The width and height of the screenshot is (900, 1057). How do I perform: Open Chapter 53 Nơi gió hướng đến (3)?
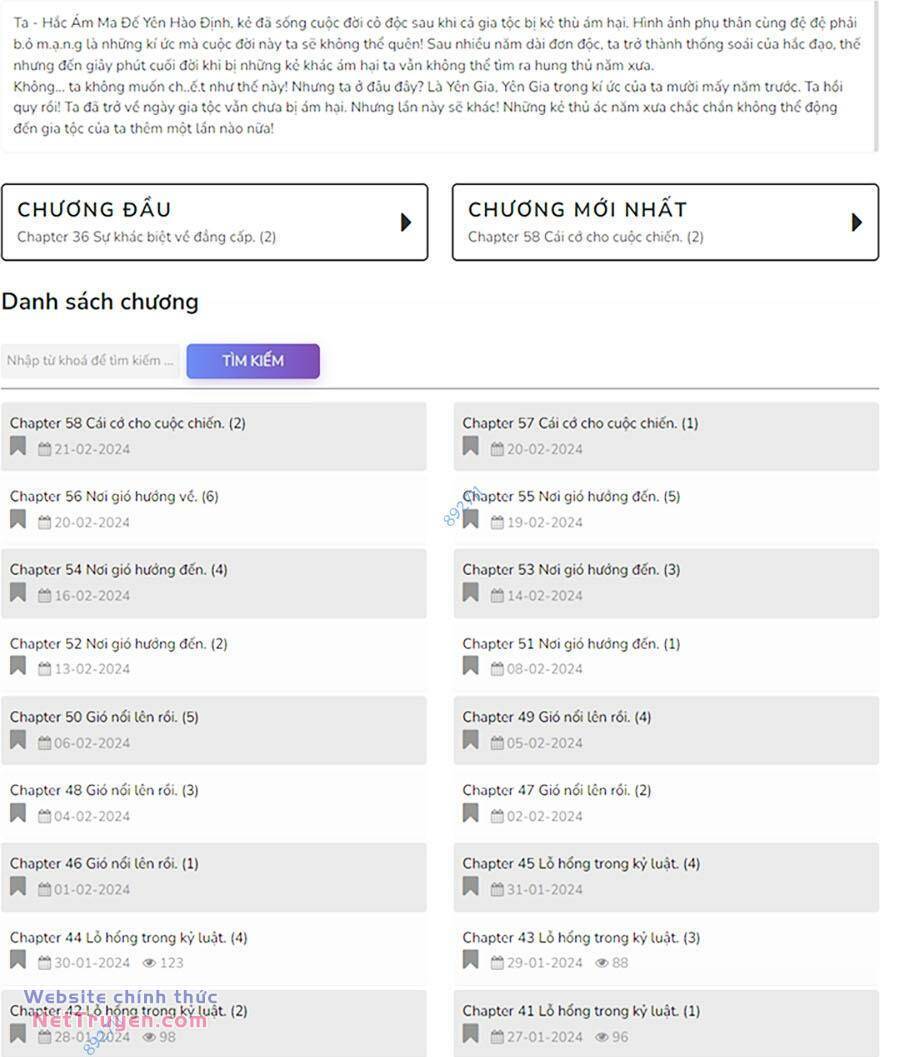(x=571, y=570)
